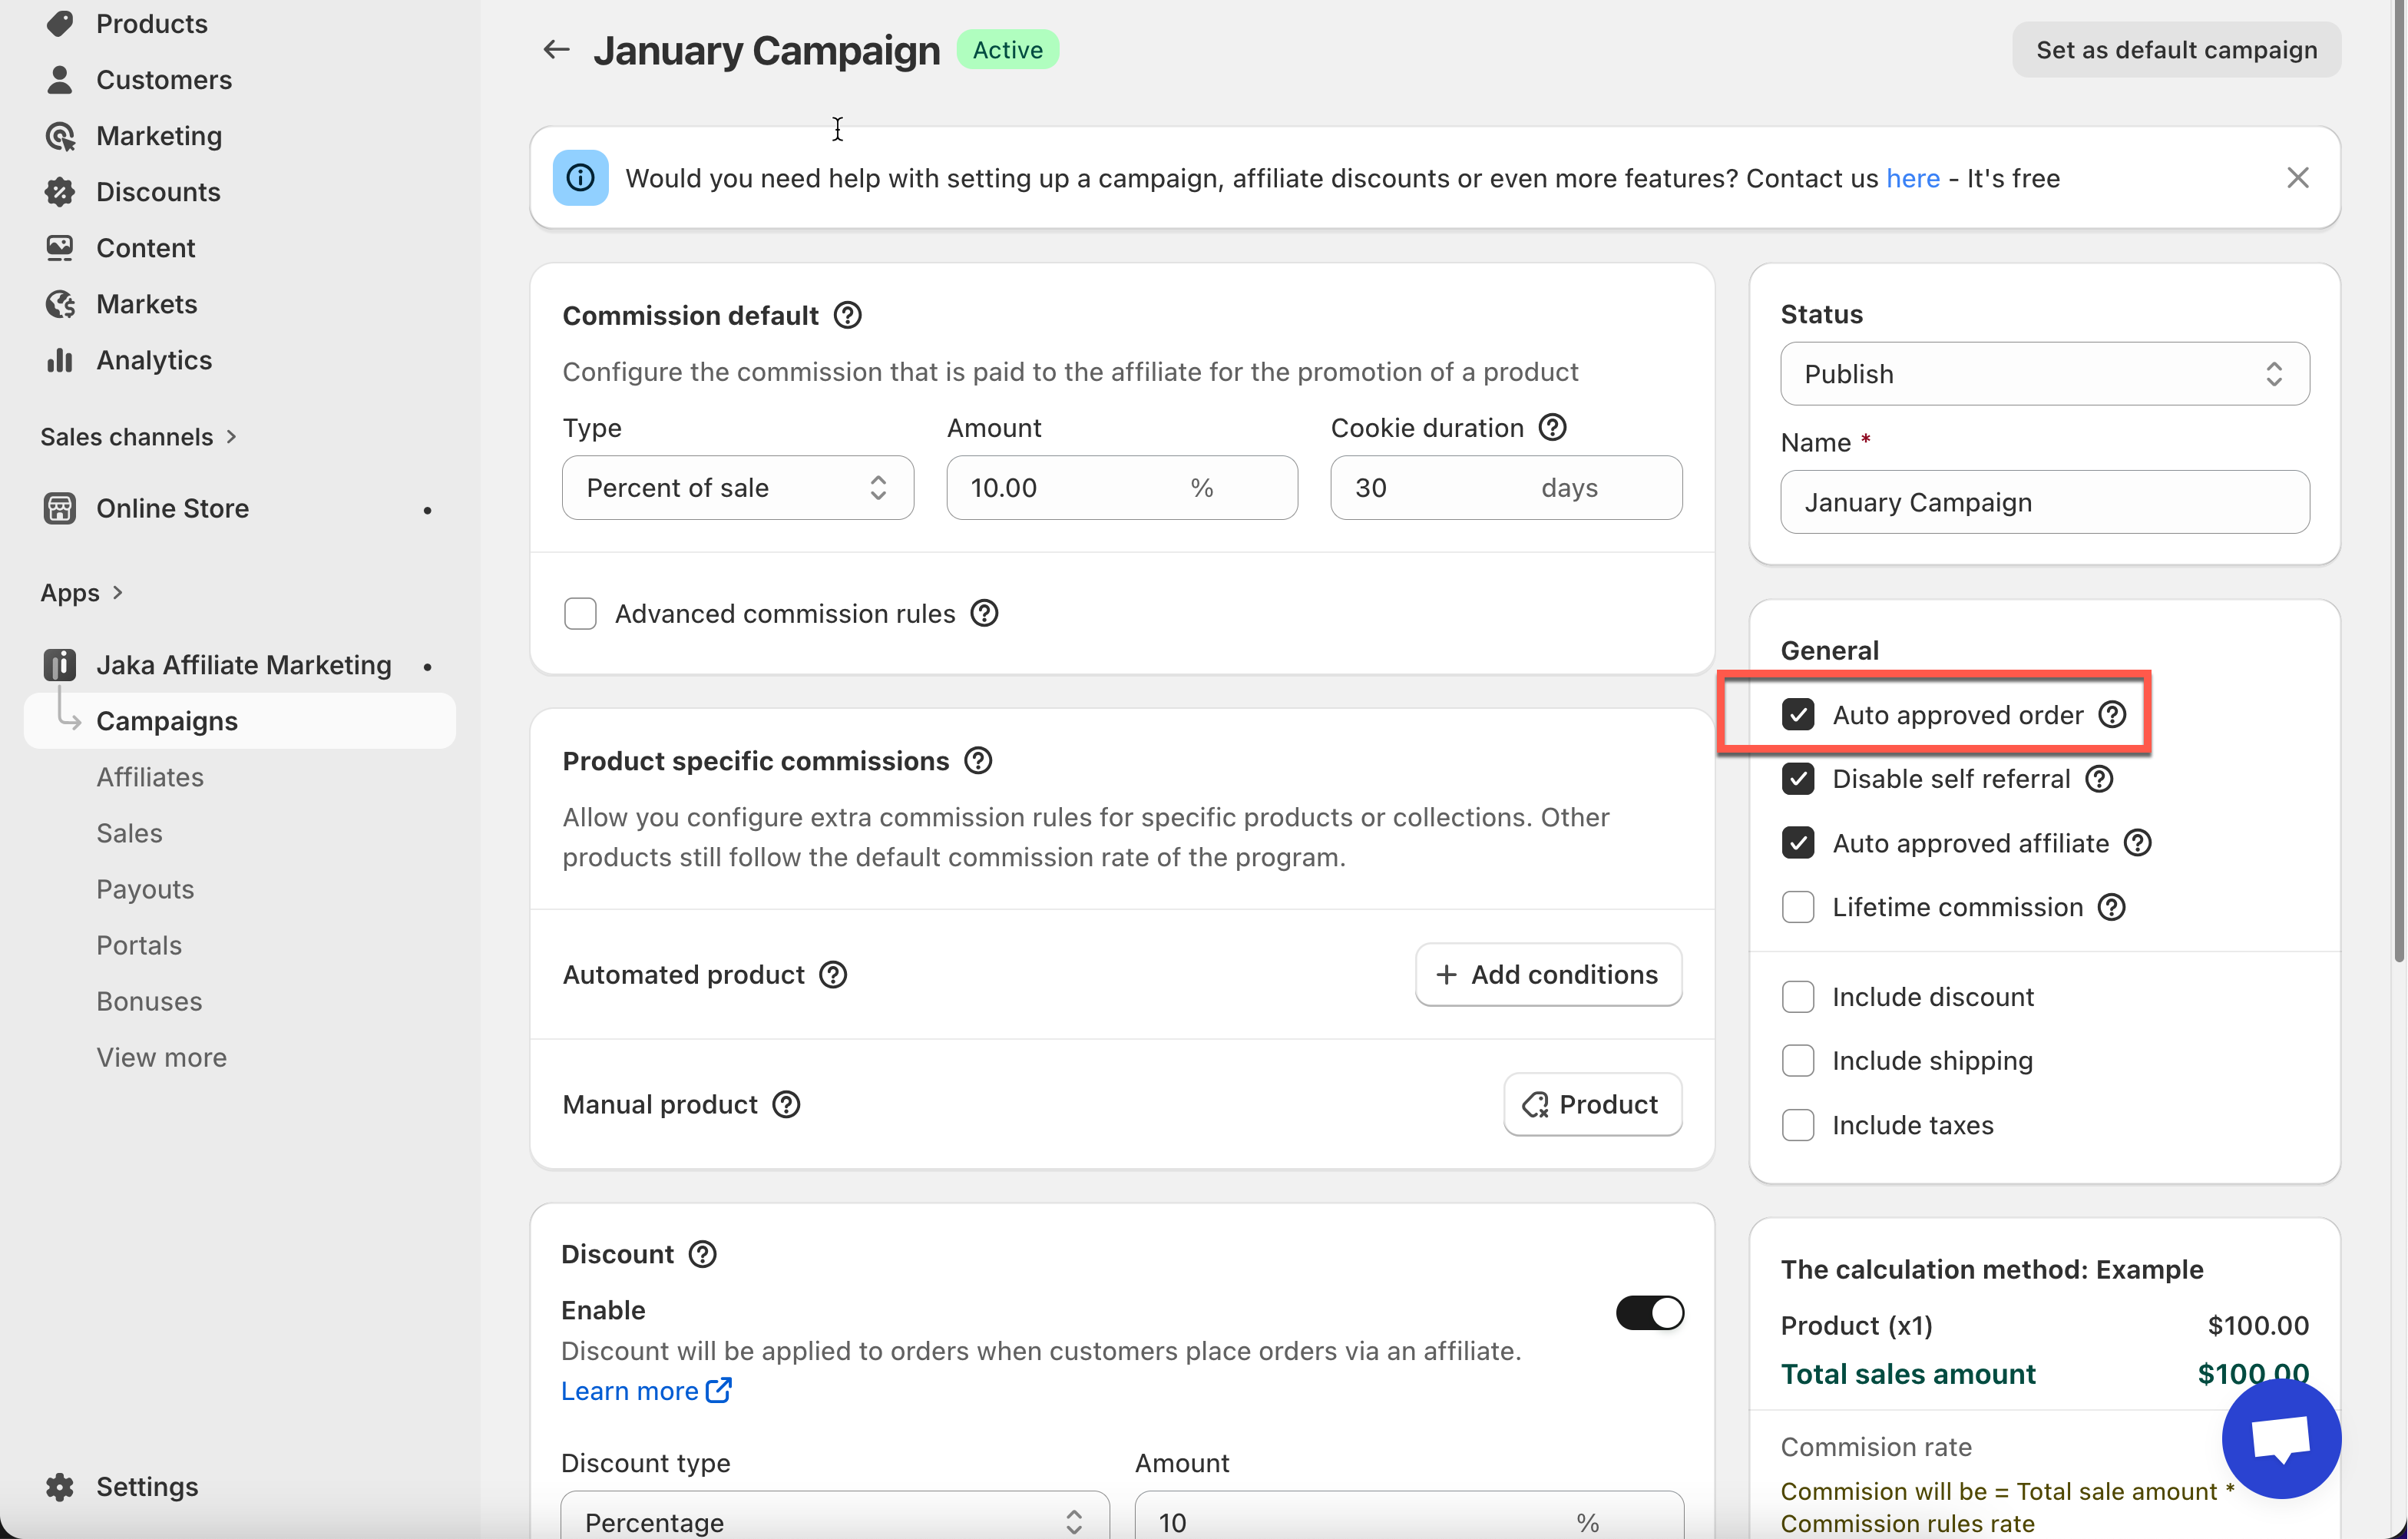This screenshot has height=1539, width=2408.
Task: Open the commission Type dropdown
Action: [737, 488]
